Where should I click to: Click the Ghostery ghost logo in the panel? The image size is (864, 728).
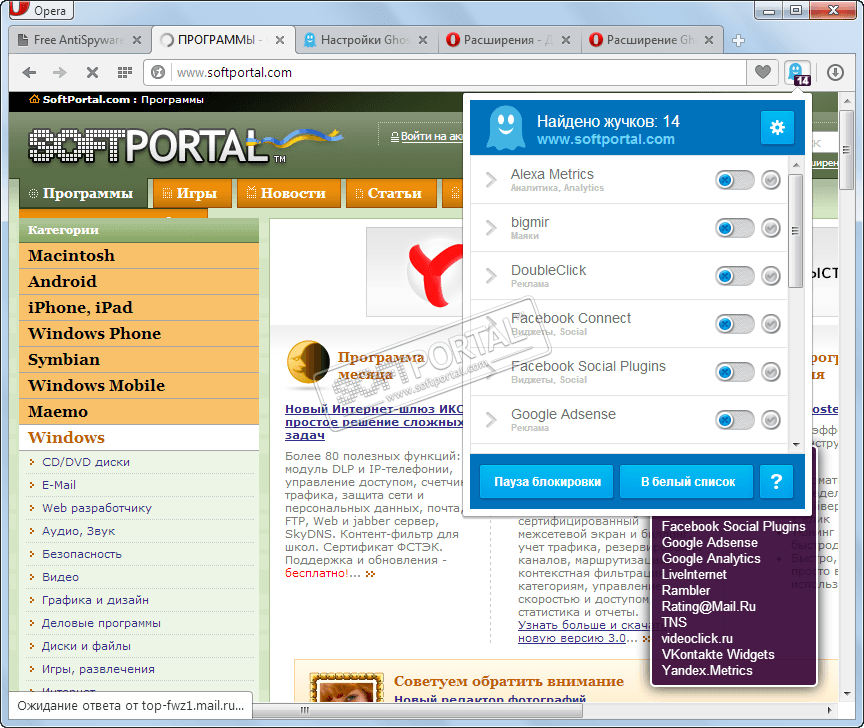pos(506,128)
